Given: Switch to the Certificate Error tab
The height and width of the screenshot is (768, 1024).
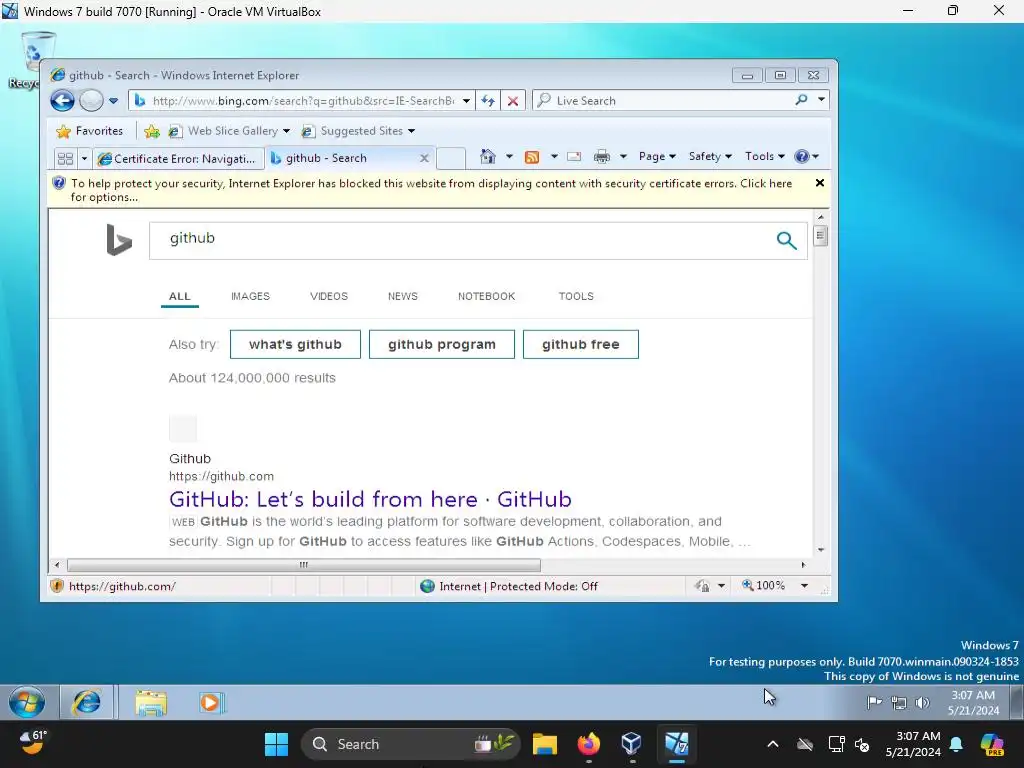Looking at the screenshot, I should [x=178, y=158].
